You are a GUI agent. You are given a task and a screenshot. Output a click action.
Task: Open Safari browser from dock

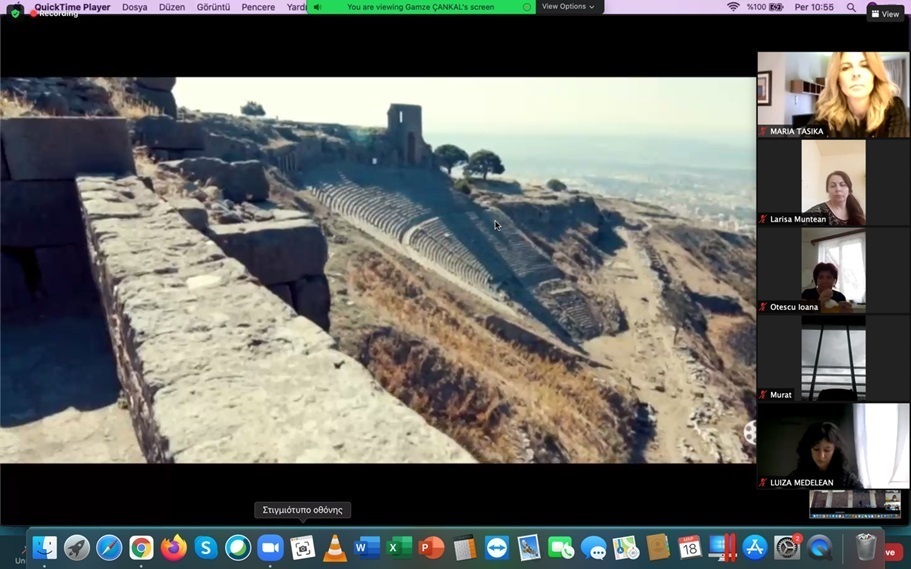(109, 547)
